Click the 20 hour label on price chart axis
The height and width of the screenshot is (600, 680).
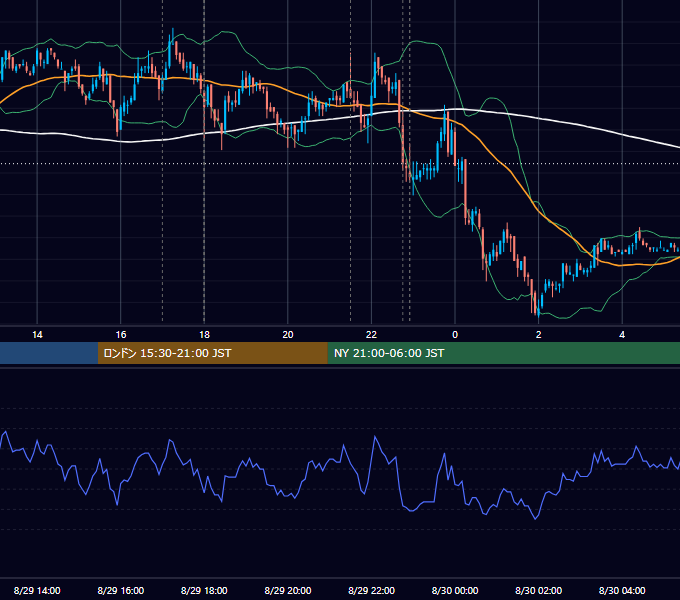(288, 335)
